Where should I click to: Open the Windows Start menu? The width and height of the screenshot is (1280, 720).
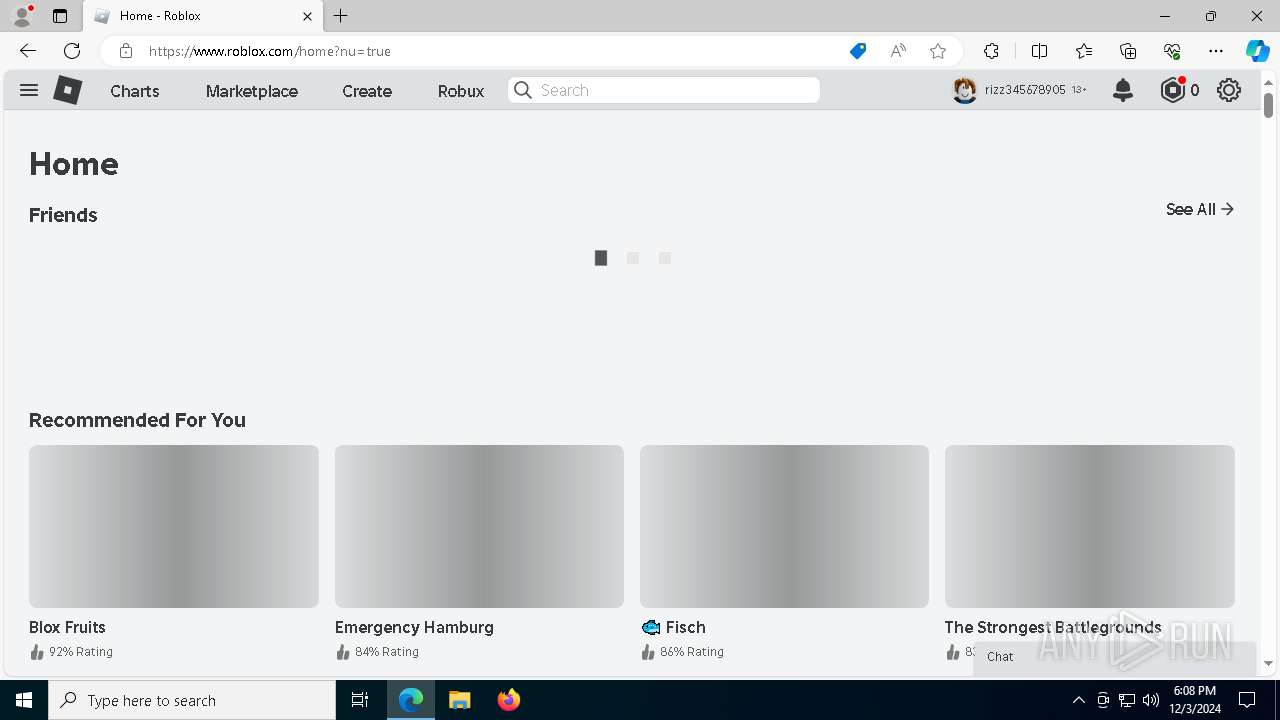coord(24,700)
